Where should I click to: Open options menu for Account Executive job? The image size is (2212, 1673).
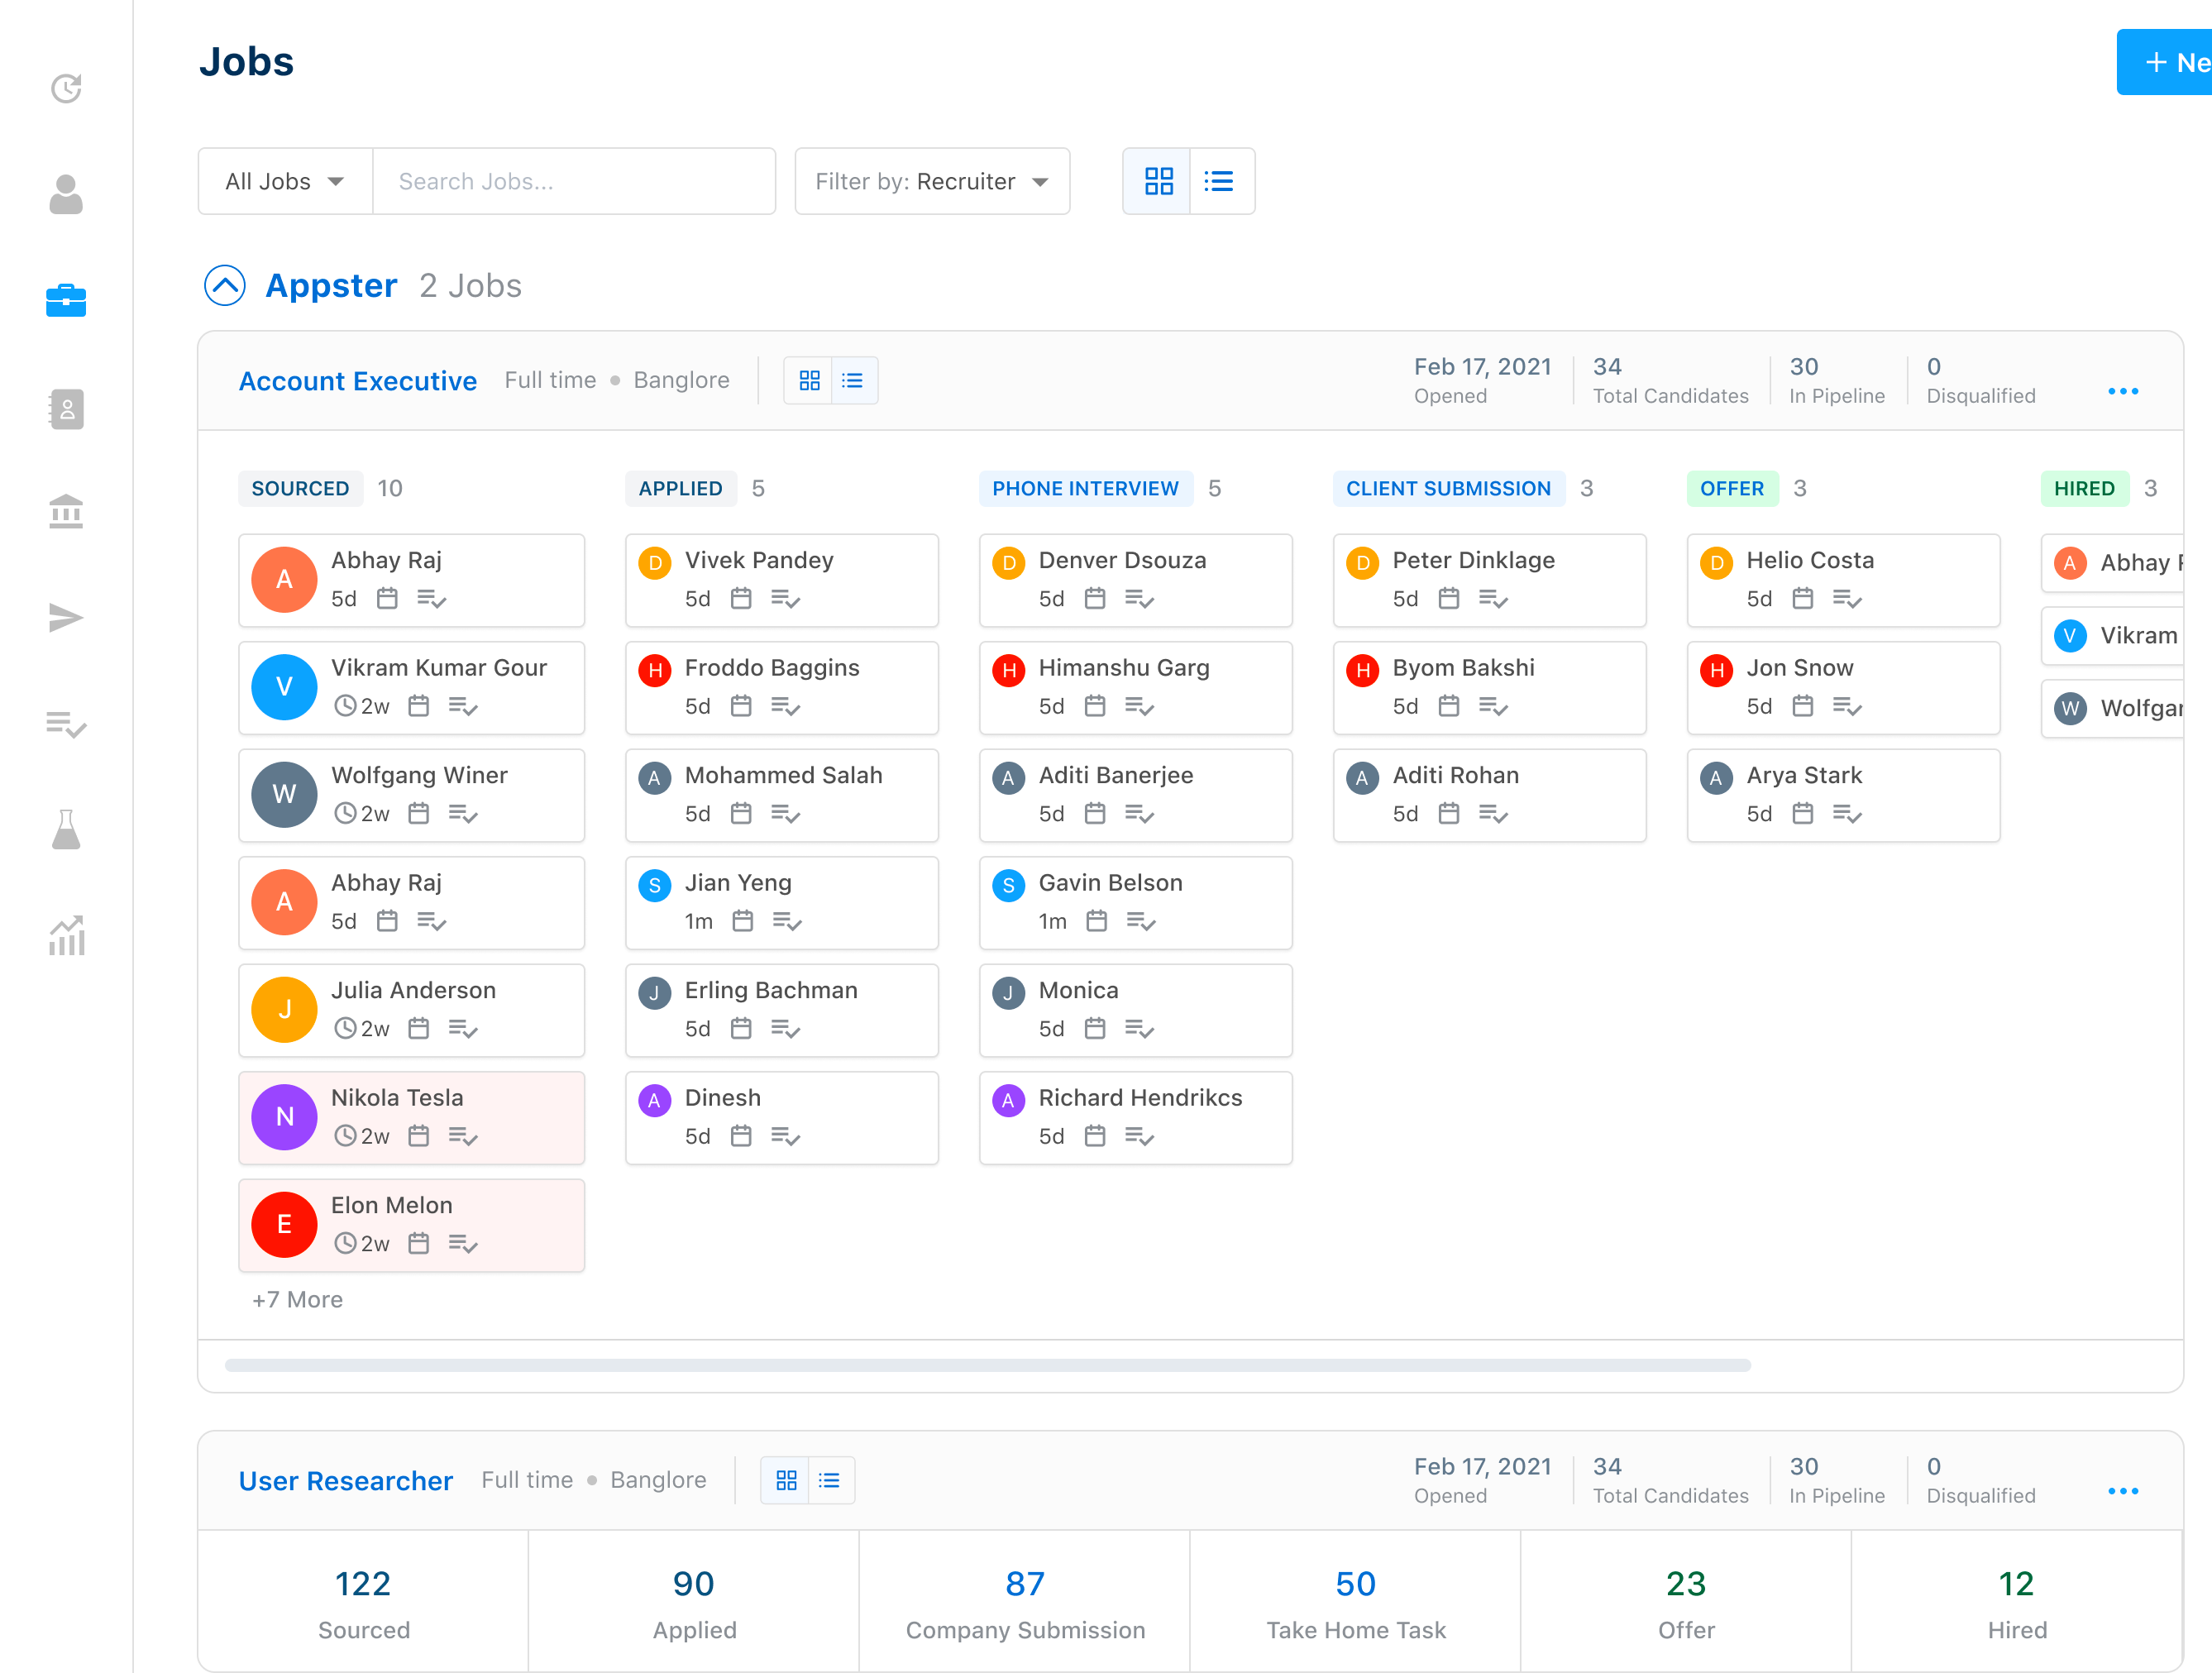[x=2123, y=391]
